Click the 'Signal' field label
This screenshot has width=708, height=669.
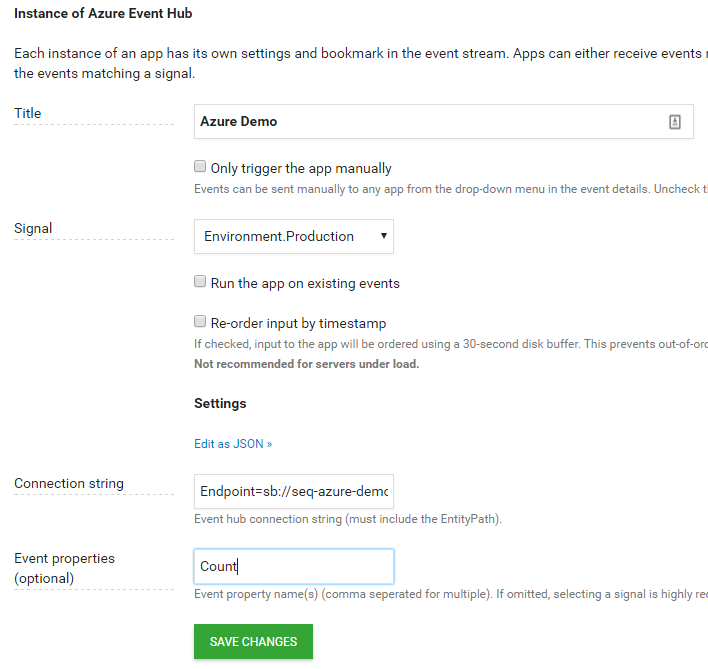pyautogui.click(x=33, y=229)
